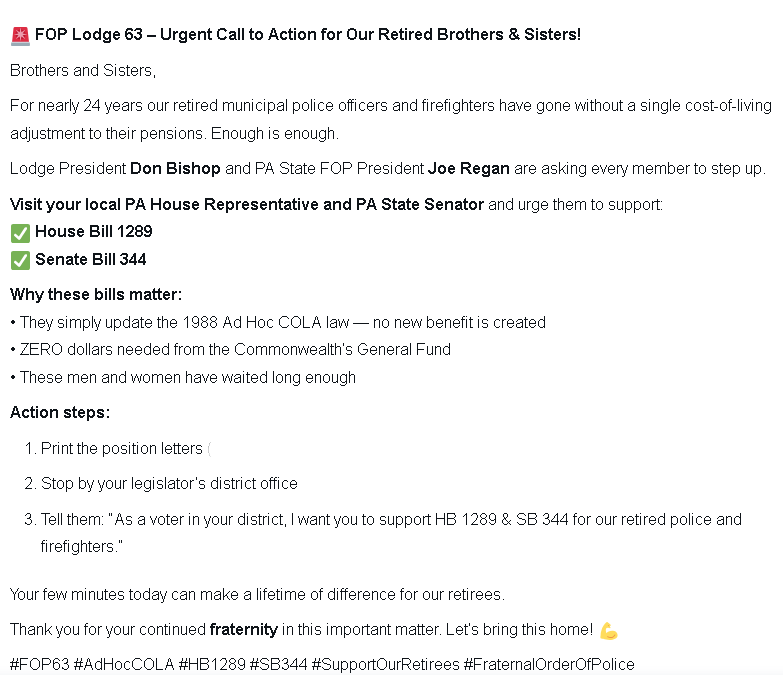Viewport: 783px width, 675px height.
Task: Click the bold name Joe Regan
Action: tap(468, 169)
